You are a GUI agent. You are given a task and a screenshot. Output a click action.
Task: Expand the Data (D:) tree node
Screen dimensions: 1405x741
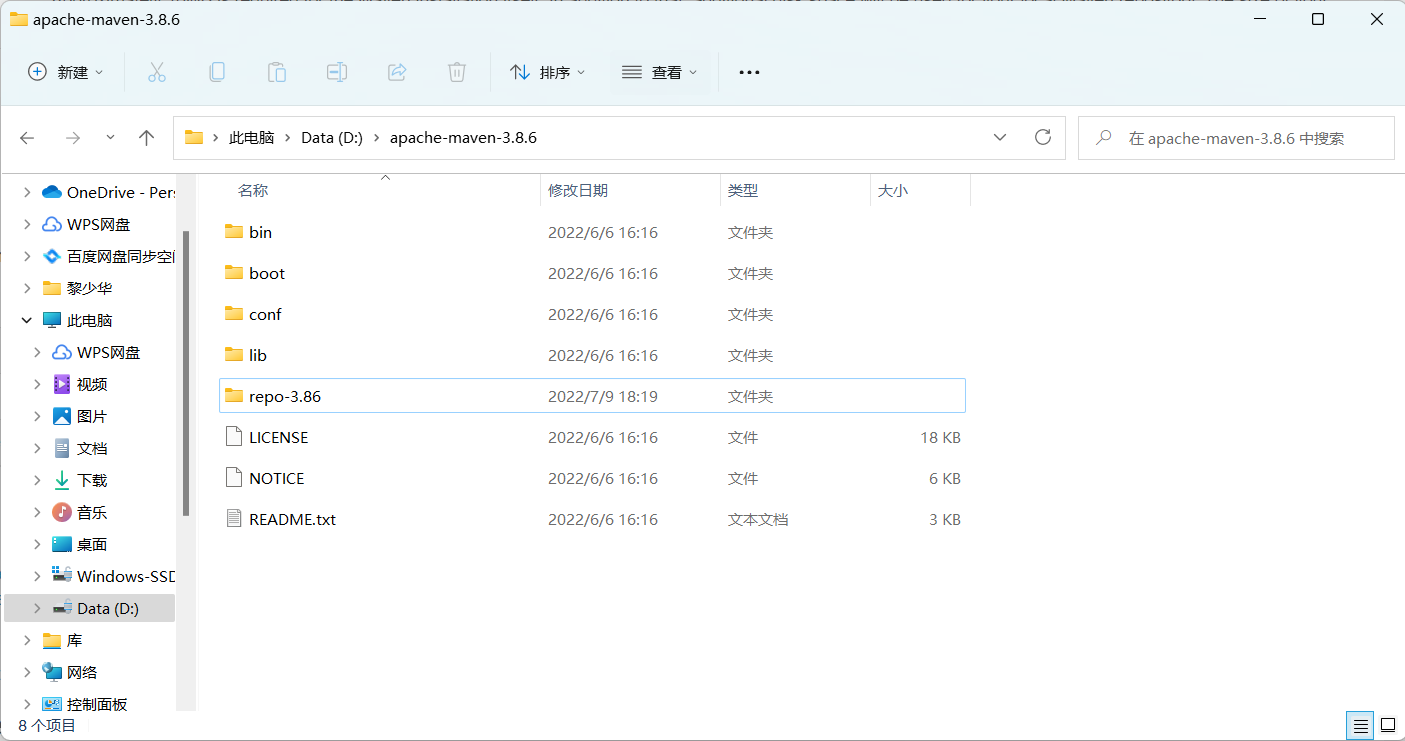(37, 608)
